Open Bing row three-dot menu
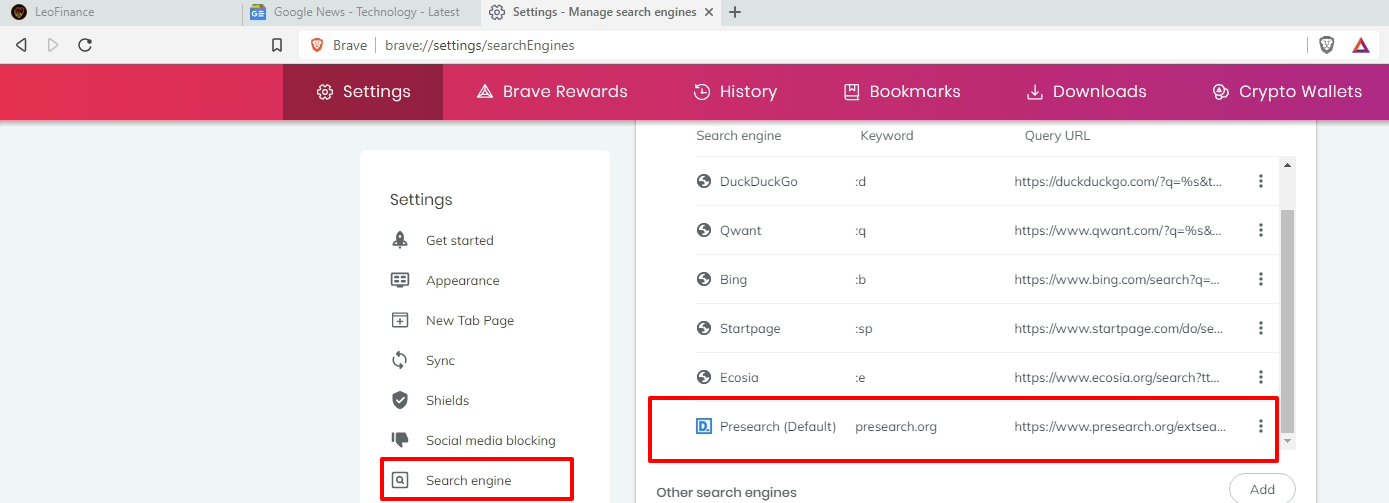 pos(1261,279)
